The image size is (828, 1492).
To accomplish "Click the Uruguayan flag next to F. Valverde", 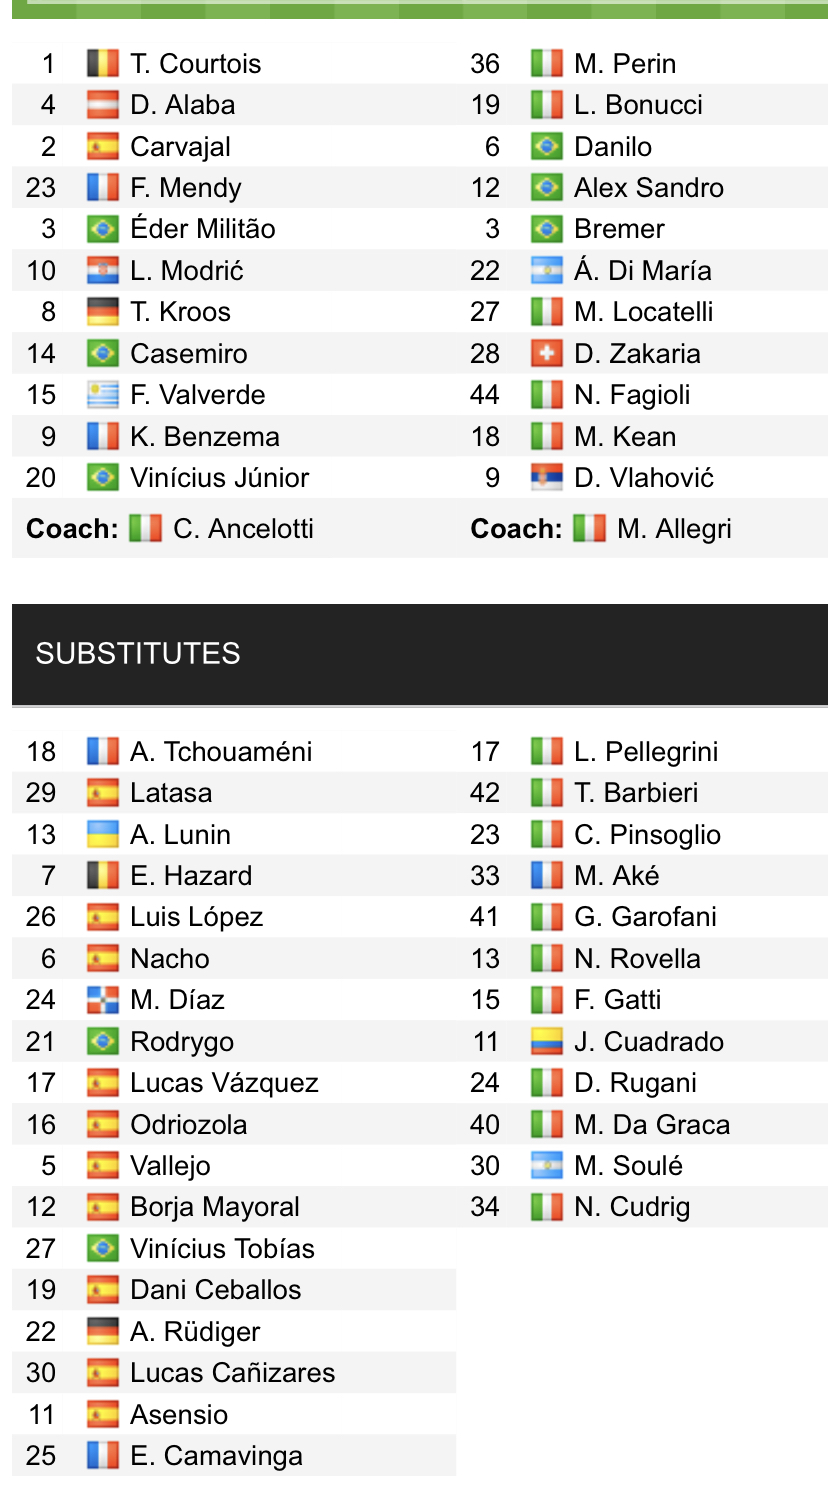I will coord(102,395).
